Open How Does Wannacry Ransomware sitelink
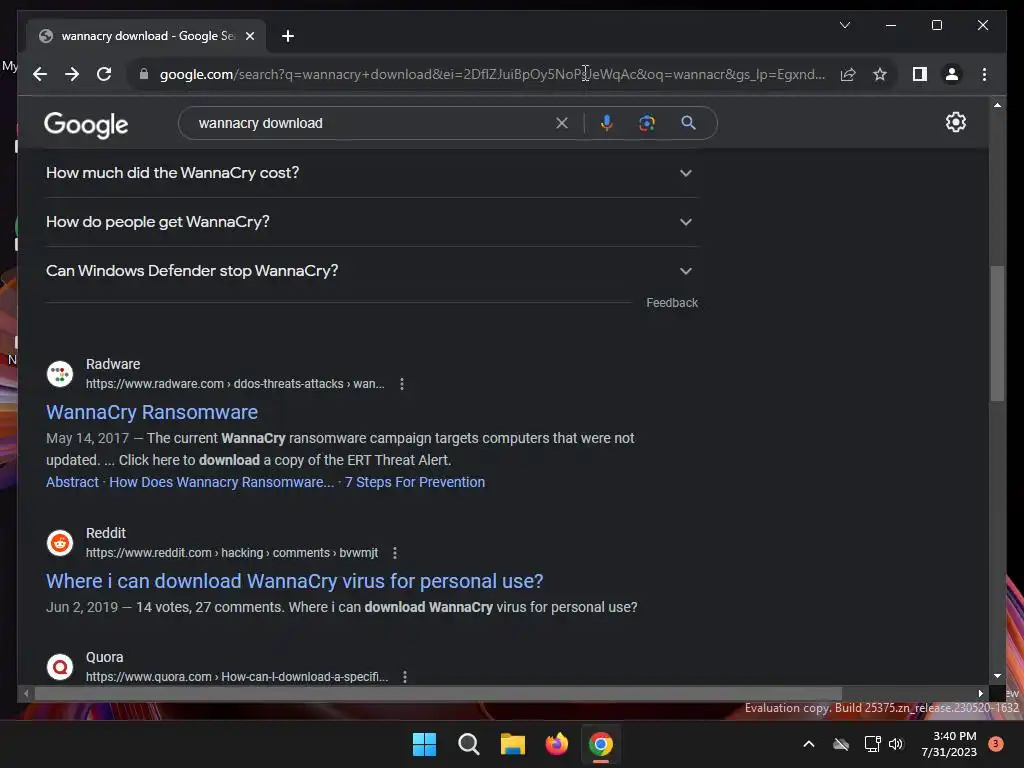The image size is (1024, 768). pos(221,482)
